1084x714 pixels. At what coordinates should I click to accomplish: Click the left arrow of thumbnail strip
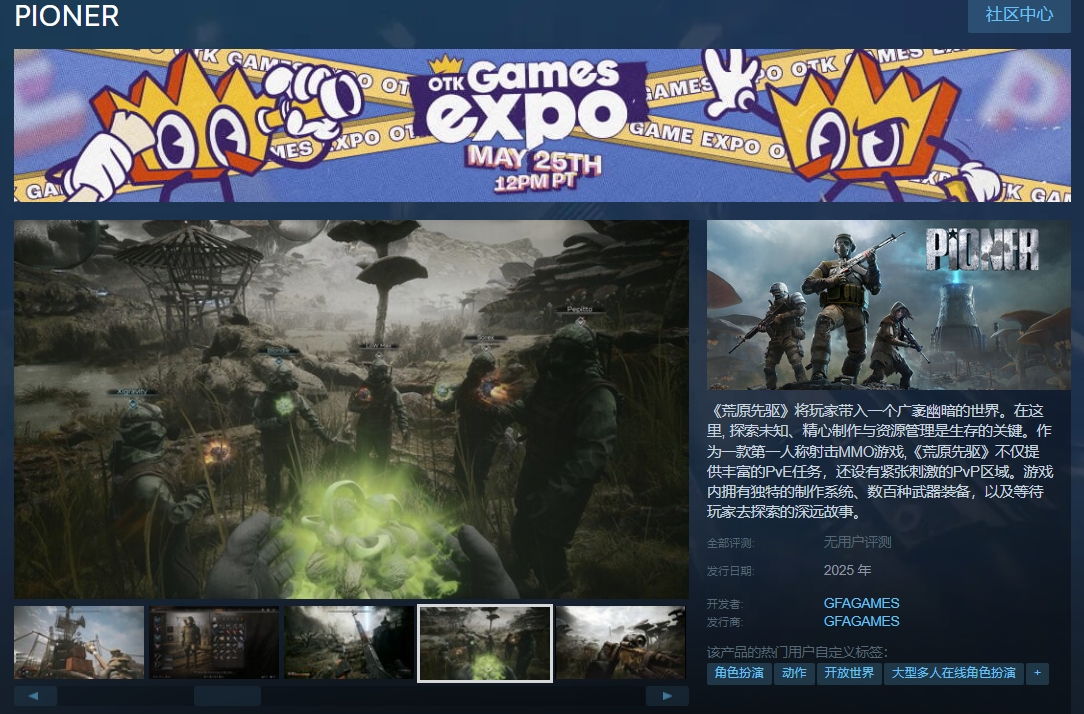pos(35,696)
